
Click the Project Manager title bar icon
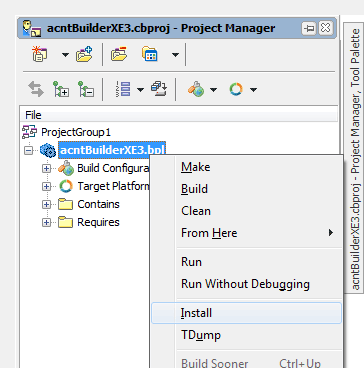(x=32, y=28)
